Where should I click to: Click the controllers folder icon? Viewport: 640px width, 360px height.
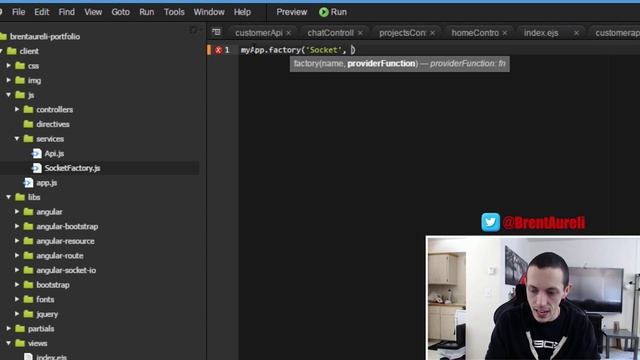28,109
